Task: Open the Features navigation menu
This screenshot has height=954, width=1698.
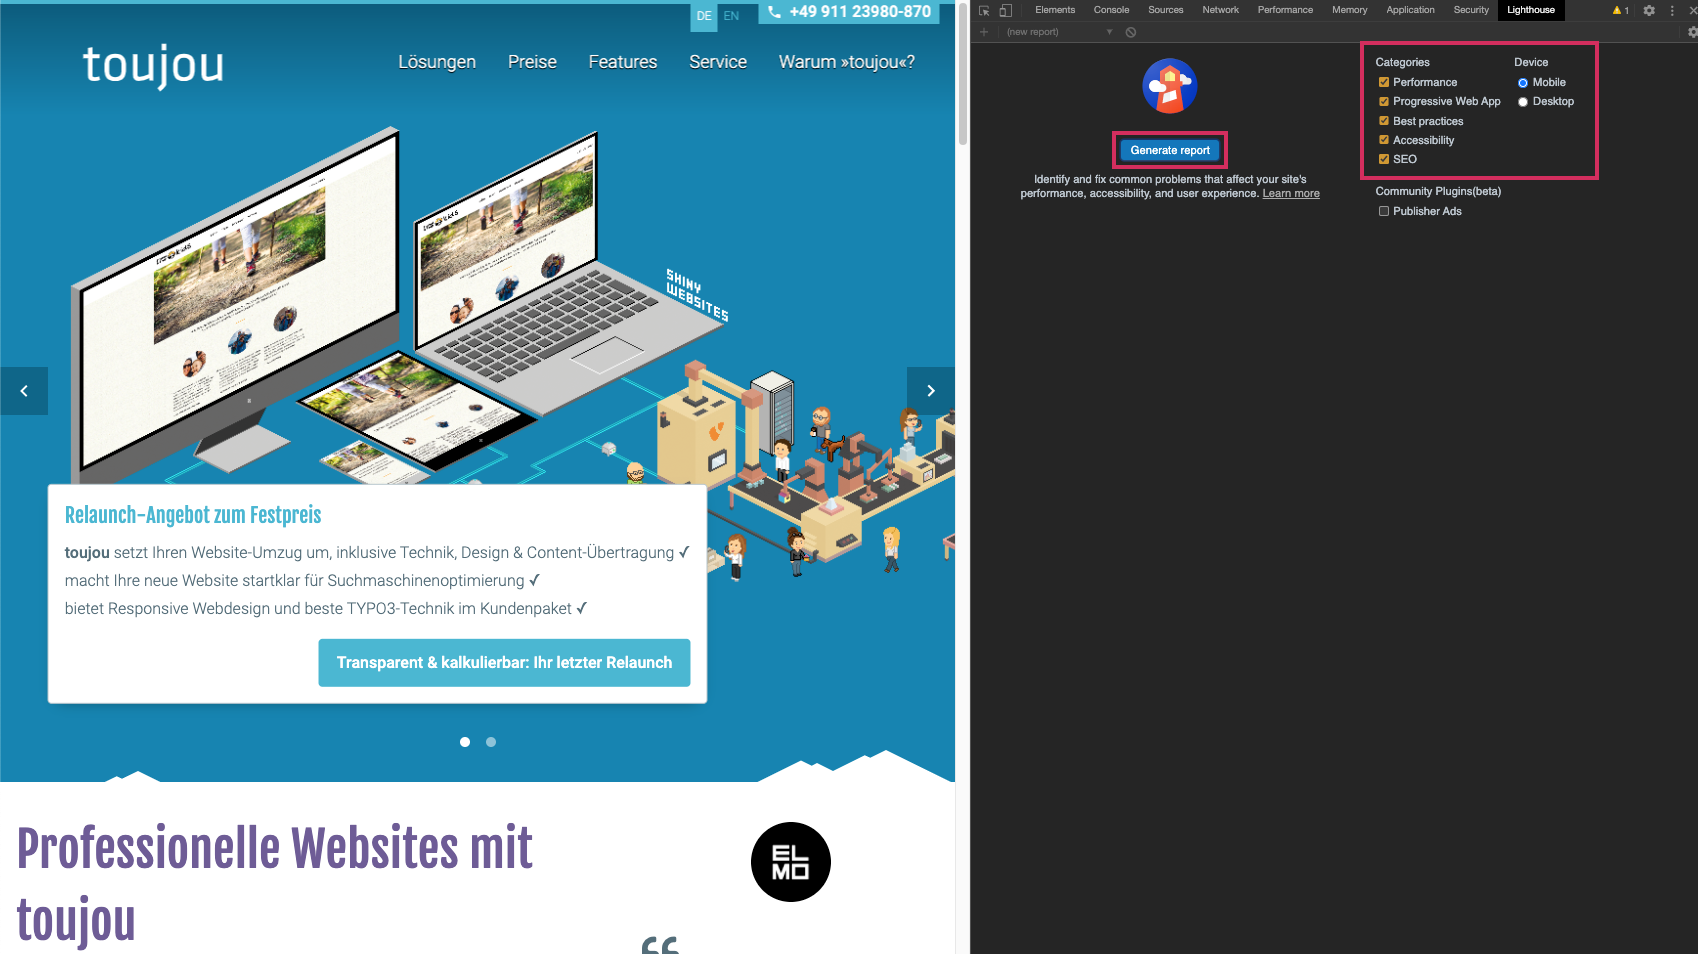Action: (622, 62)
